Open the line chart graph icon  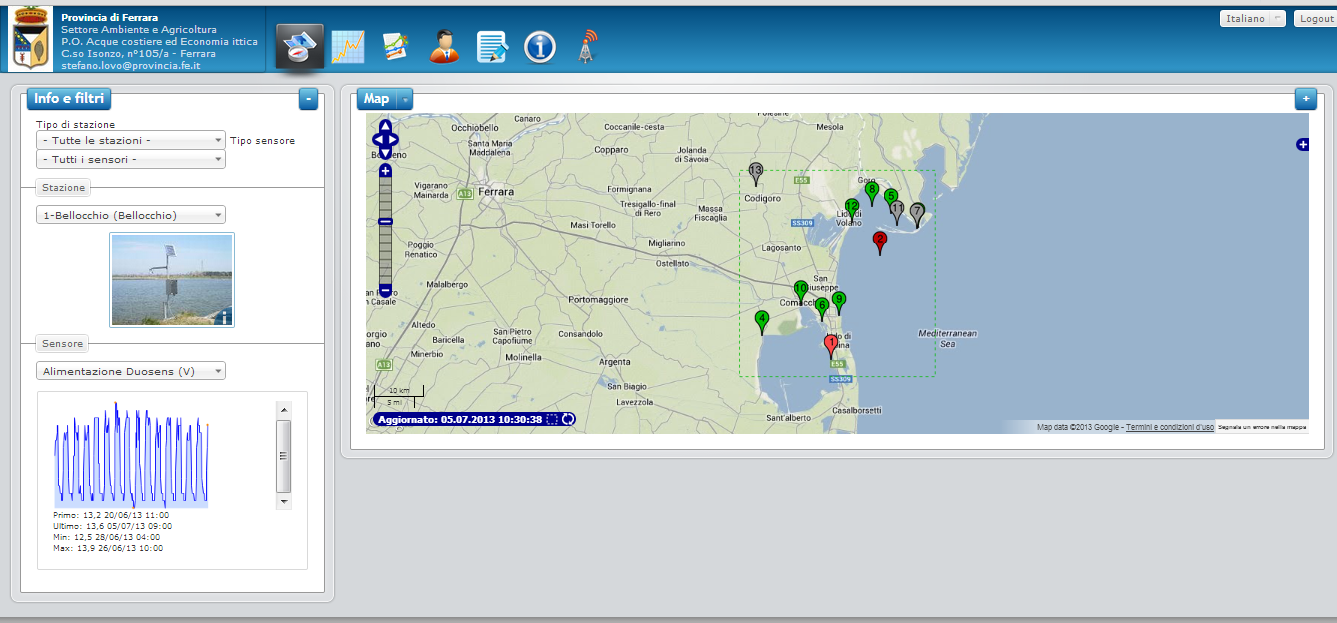pyautogui.click(x=348, y=47)
